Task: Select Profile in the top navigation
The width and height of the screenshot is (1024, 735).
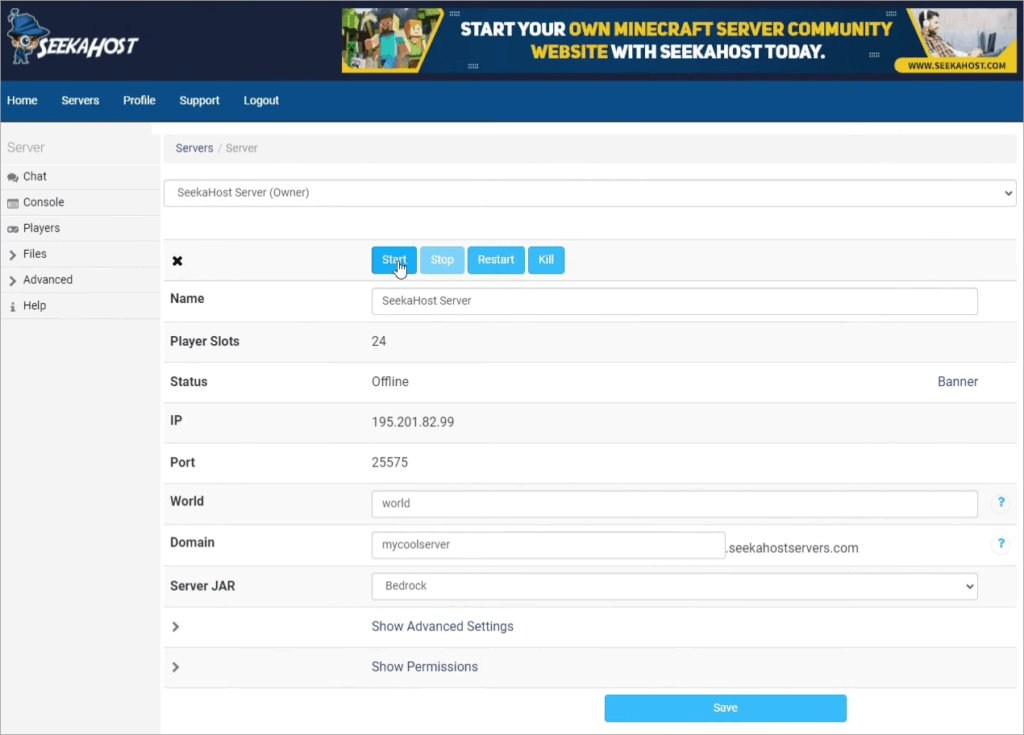Action: (x=139, y=101)
